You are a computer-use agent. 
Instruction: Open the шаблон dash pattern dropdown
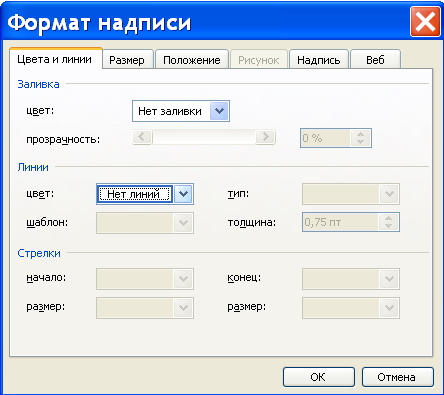click(145, 223)
